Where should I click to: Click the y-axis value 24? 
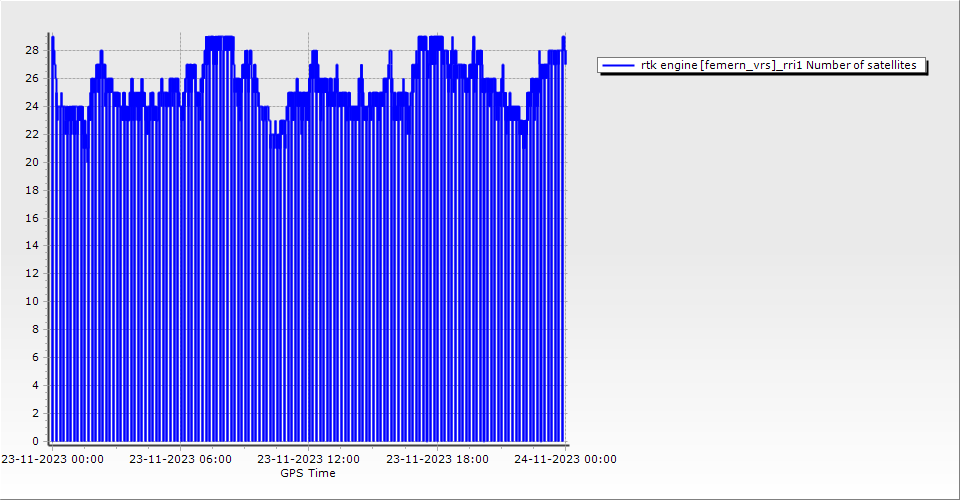coord(32,106)
